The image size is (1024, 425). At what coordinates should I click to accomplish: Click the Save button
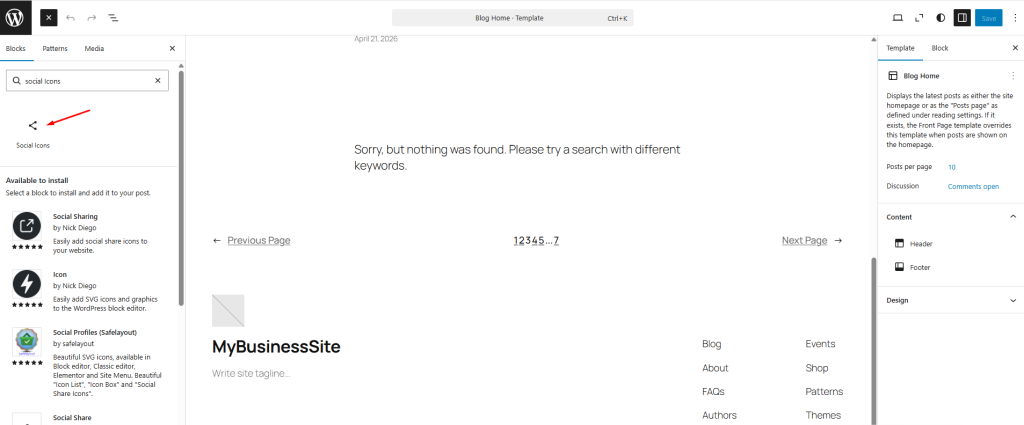tap(989, 18)
